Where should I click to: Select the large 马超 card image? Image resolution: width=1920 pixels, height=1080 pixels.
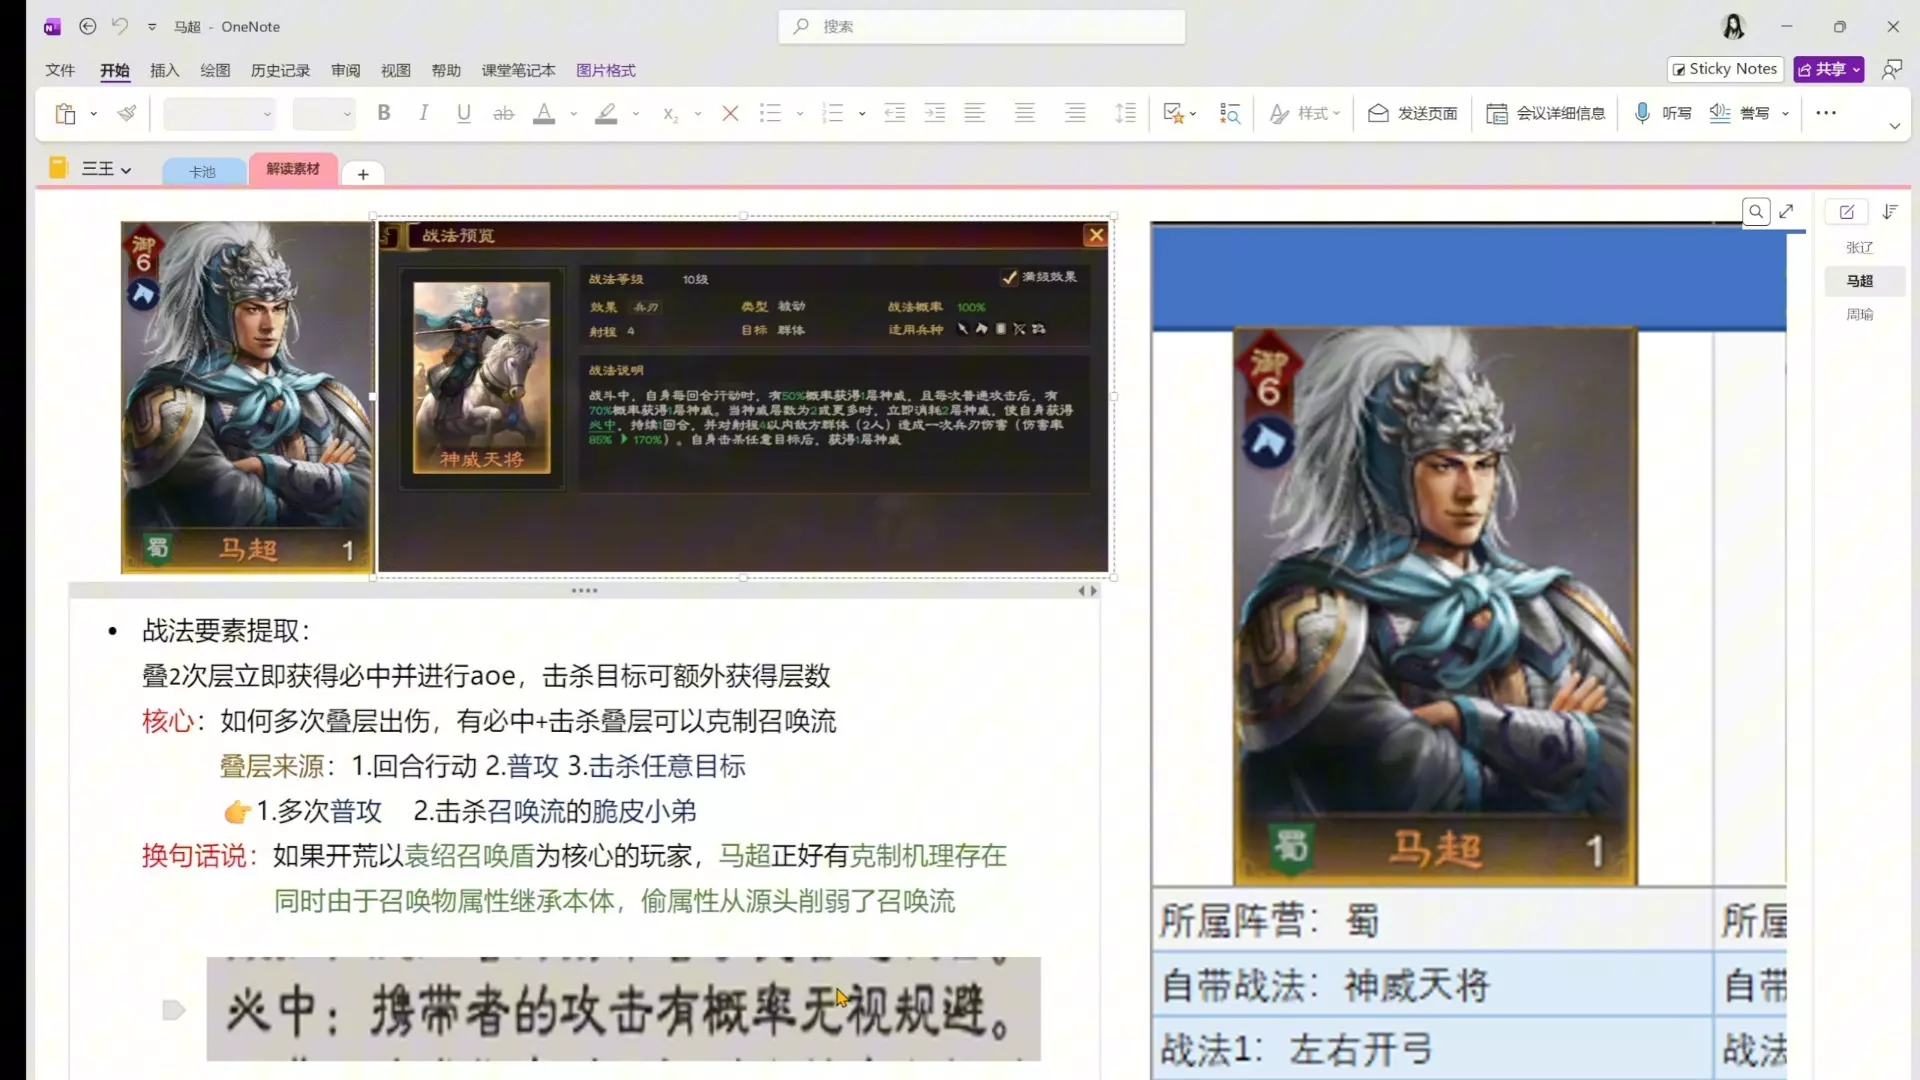[x=1435, y=607]
